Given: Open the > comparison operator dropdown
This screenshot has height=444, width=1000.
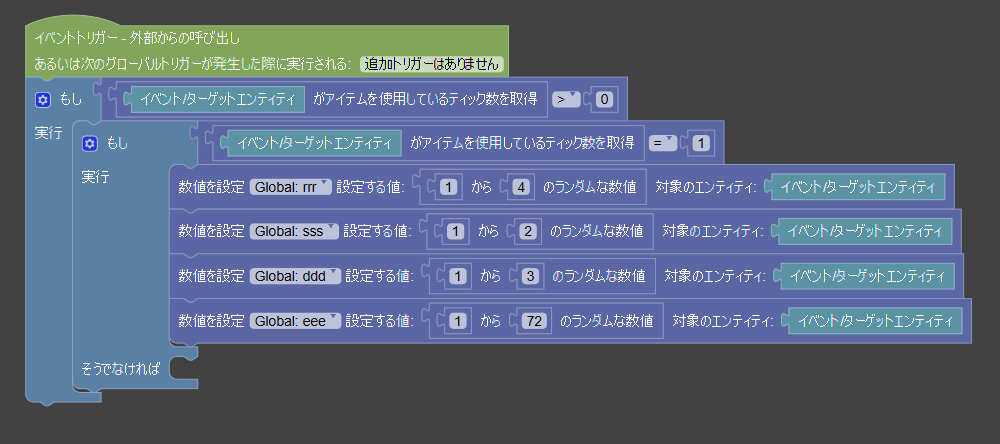Looking at the screenshot, I should pos(566,100).
